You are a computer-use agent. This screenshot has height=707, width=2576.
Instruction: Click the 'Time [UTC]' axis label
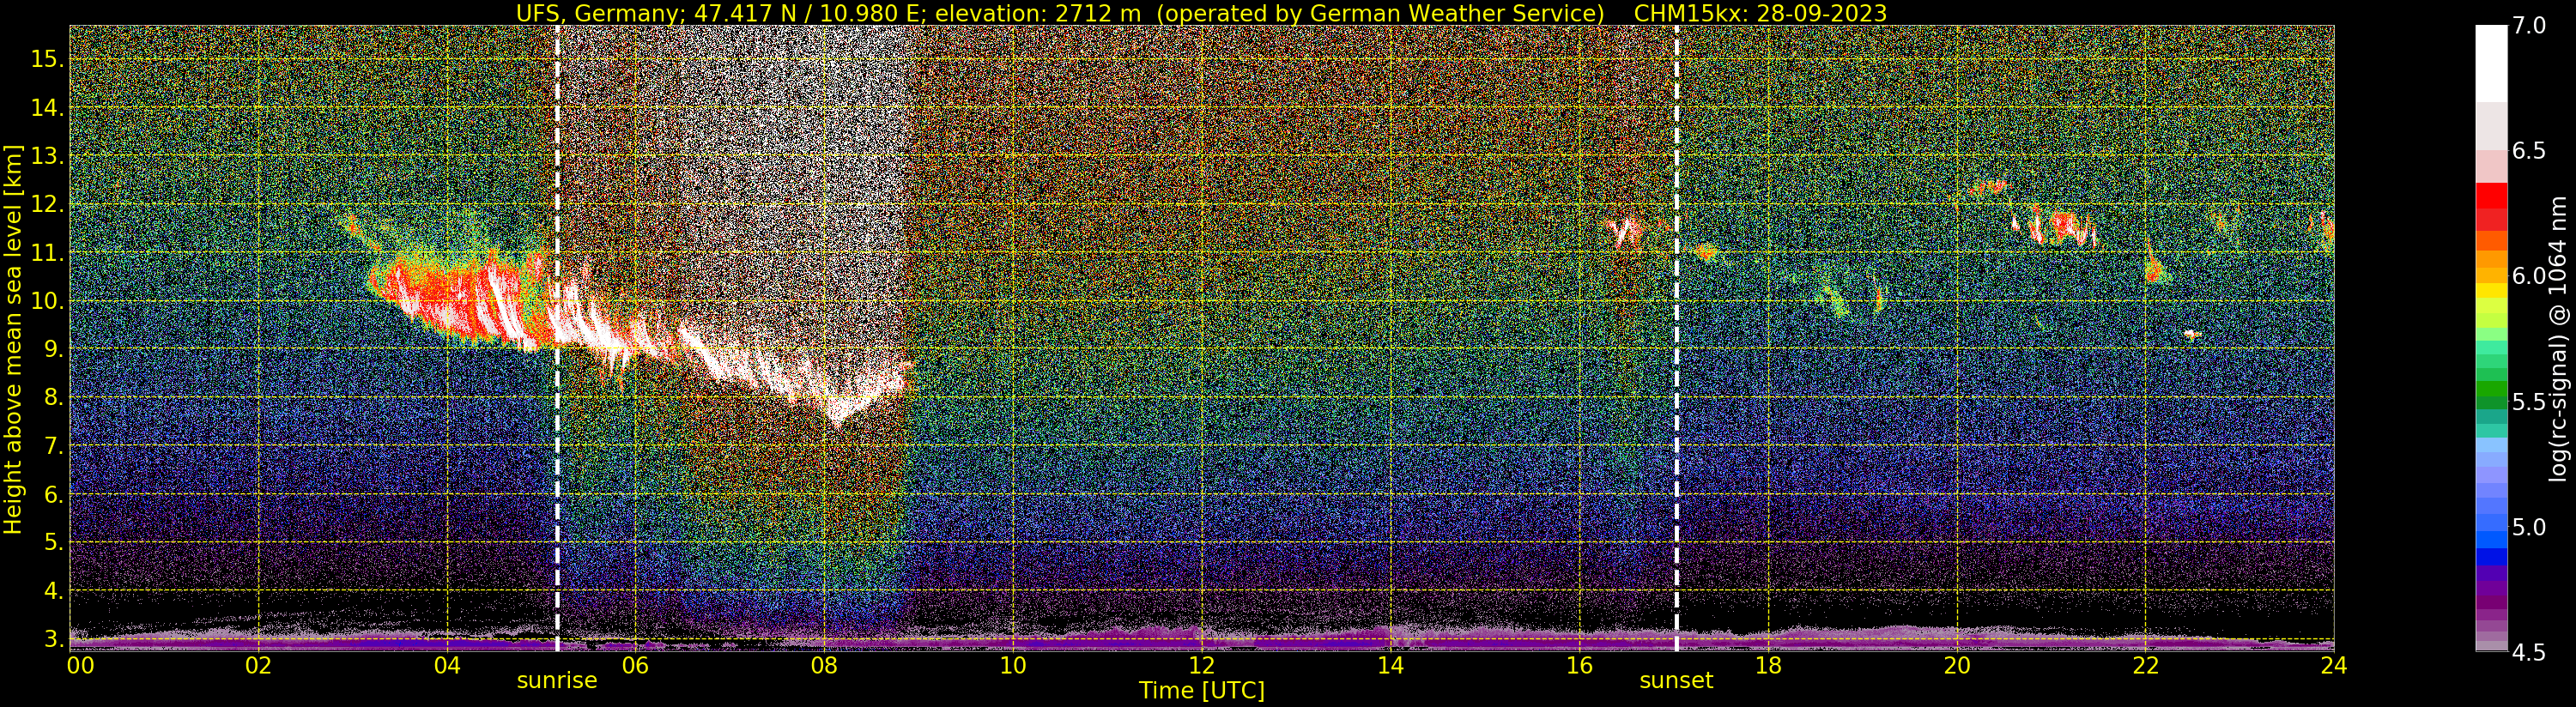[1202, 691]
